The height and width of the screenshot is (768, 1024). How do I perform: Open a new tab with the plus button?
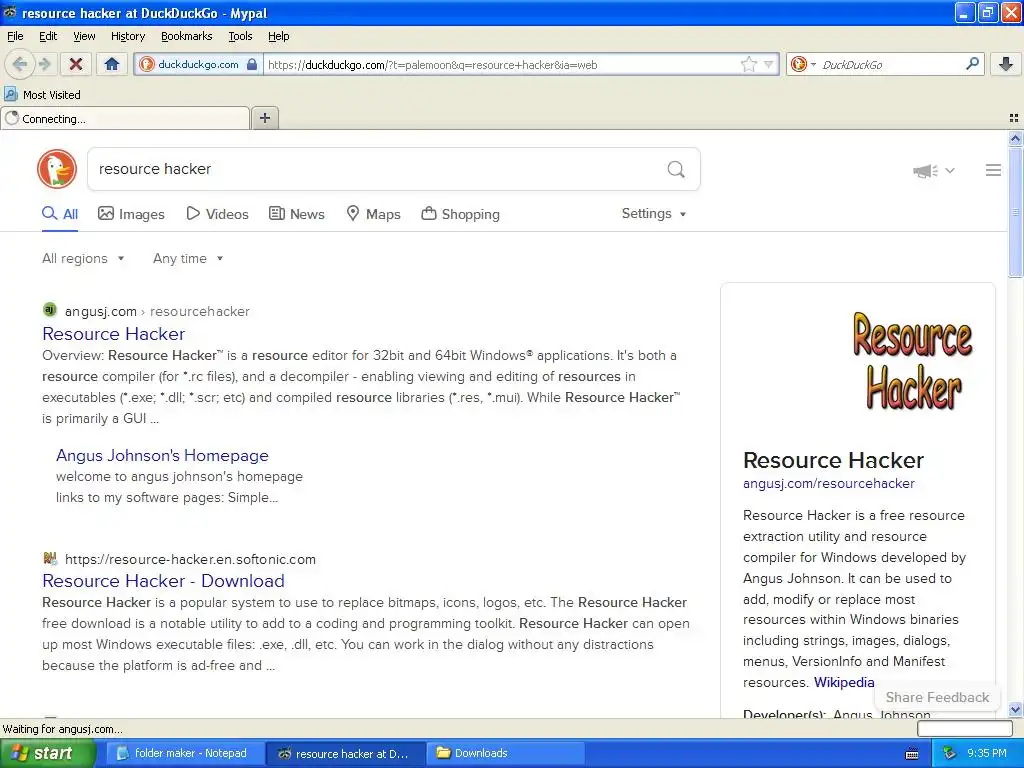click(264, 118)
